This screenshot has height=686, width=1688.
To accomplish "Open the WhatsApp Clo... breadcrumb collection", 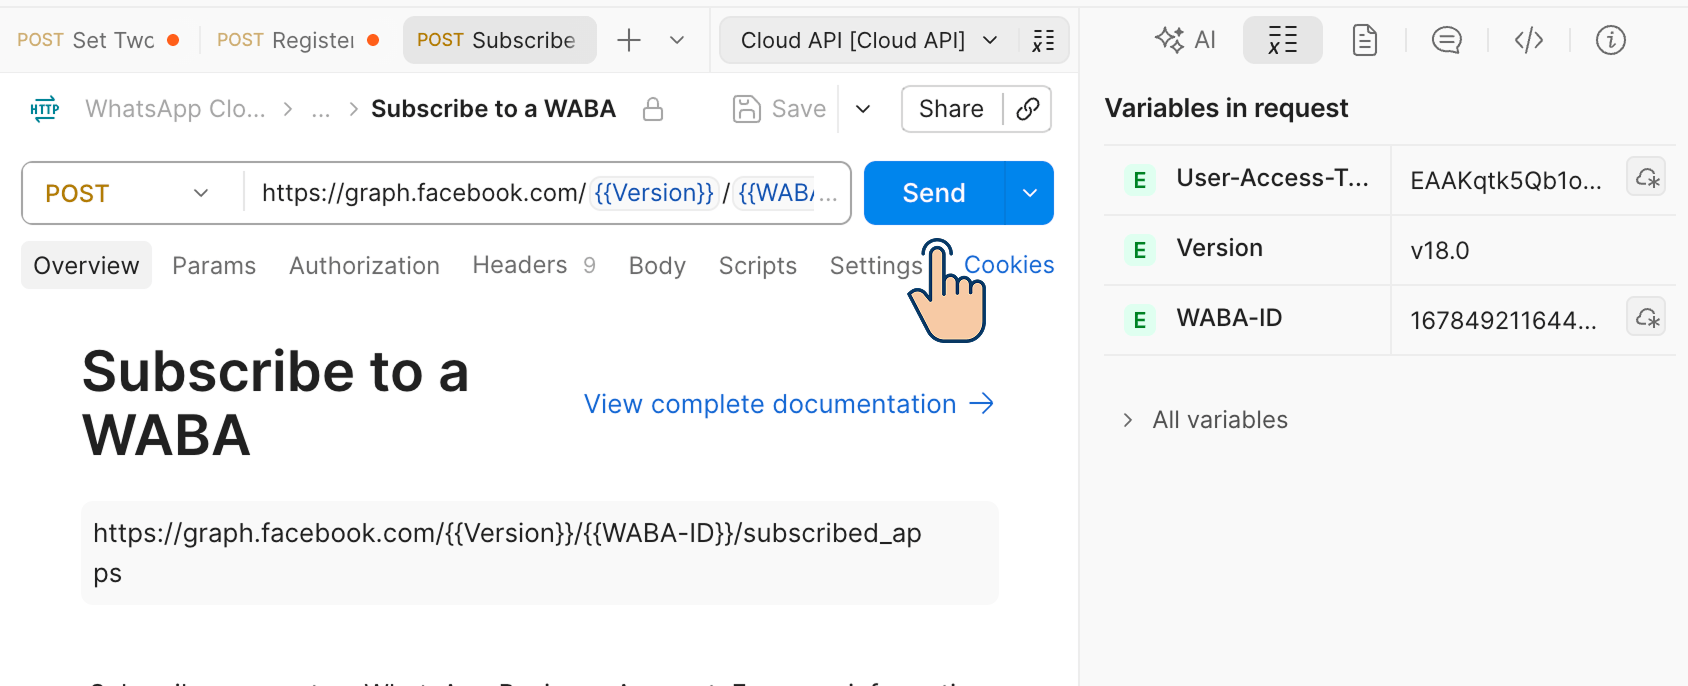I will click(175, 109).
